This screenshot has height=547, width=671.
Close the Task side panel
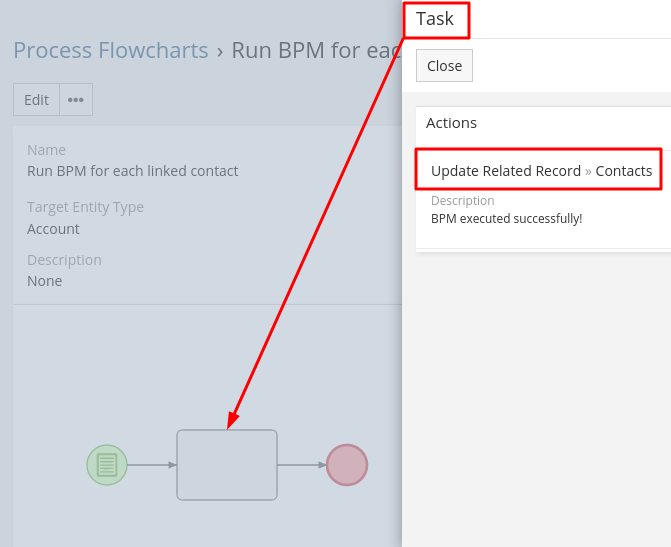[x=444, y=66]
